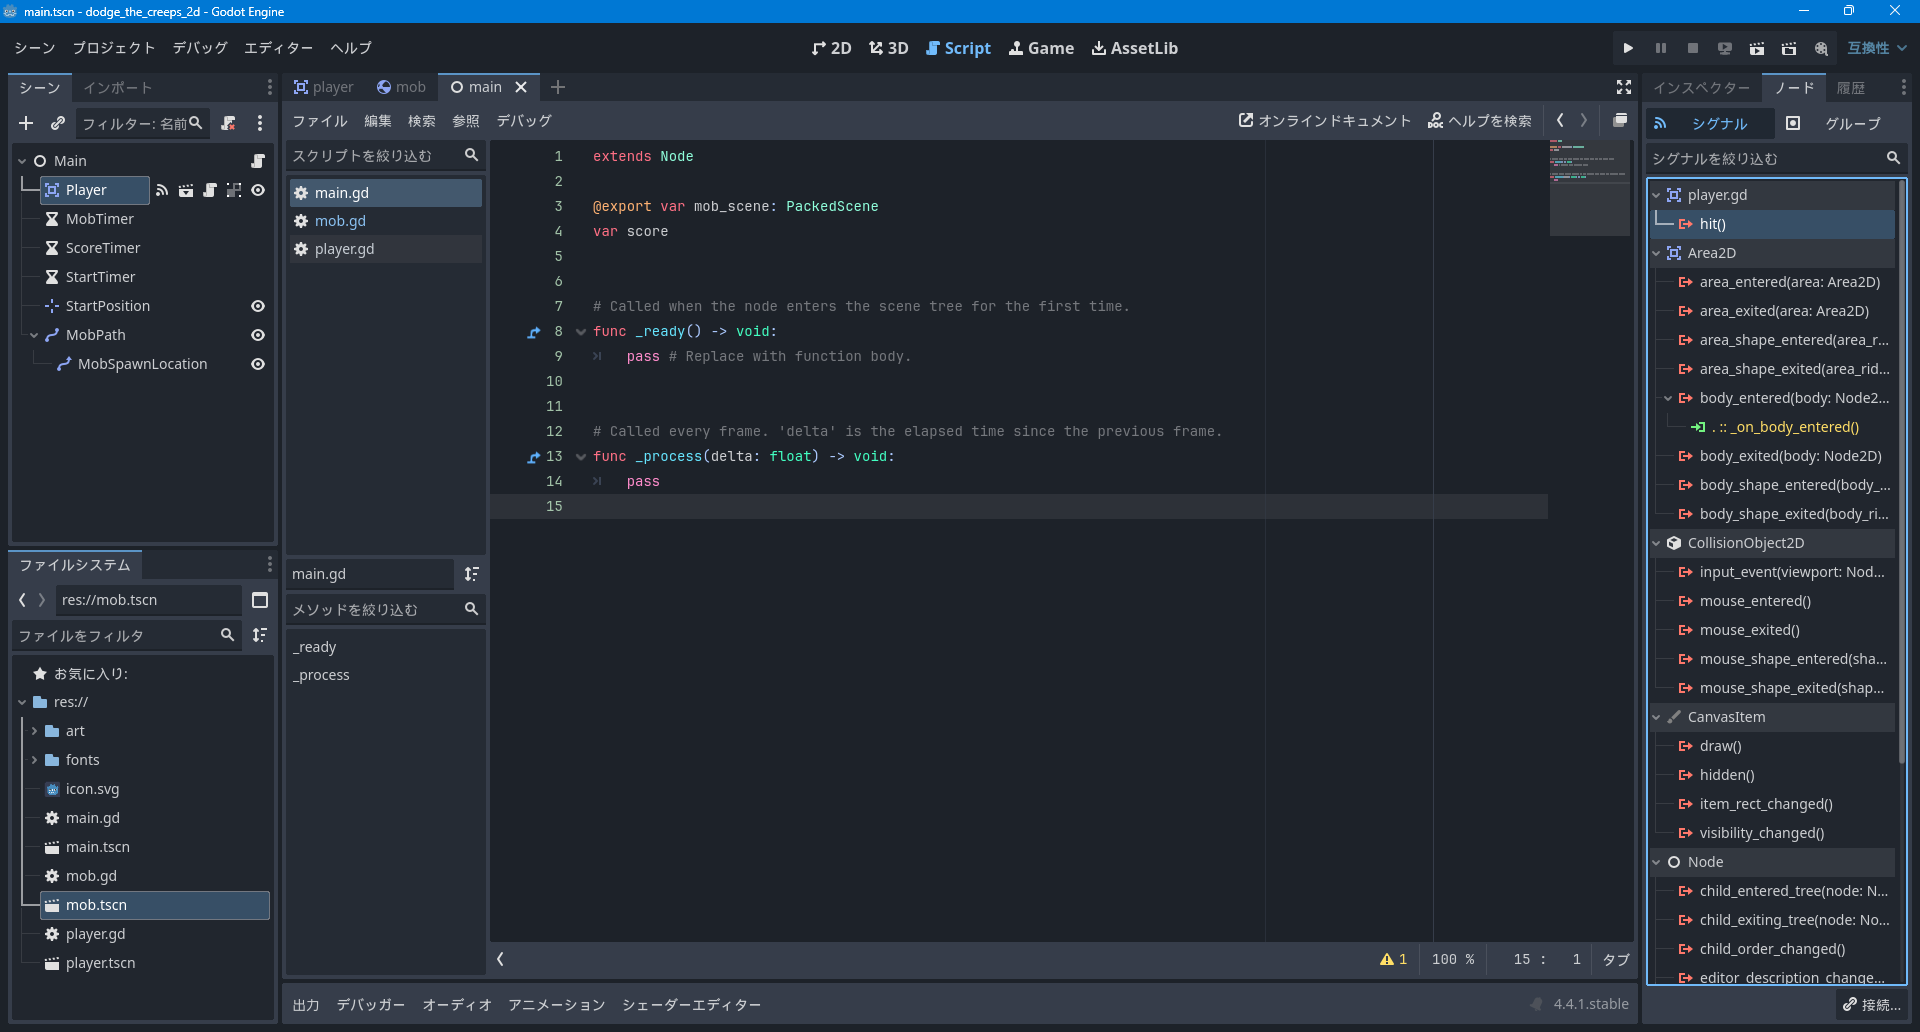Open script editor ファイル menu
The width and height of the screenshot is (1920, 1032).
click(320, 121)
